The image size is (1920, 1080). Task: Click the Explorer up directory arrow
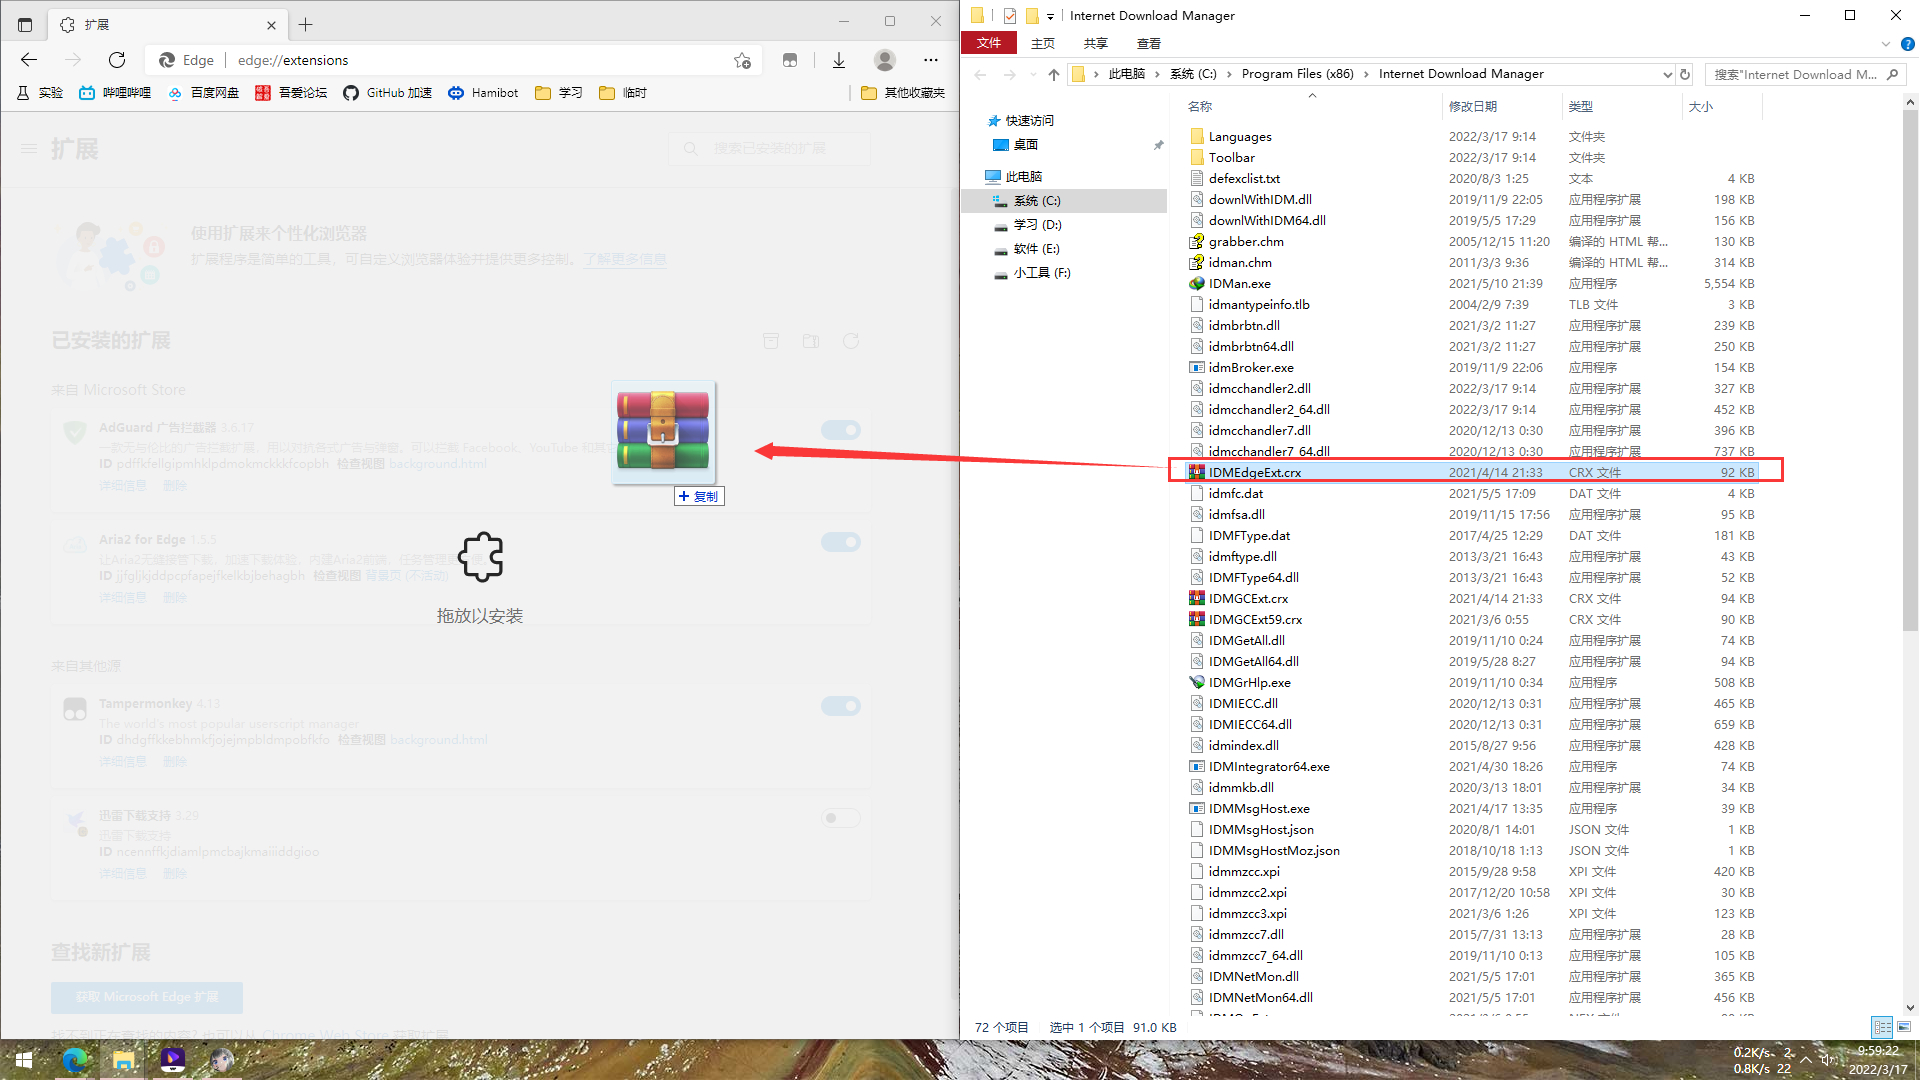coord(1054,74)
